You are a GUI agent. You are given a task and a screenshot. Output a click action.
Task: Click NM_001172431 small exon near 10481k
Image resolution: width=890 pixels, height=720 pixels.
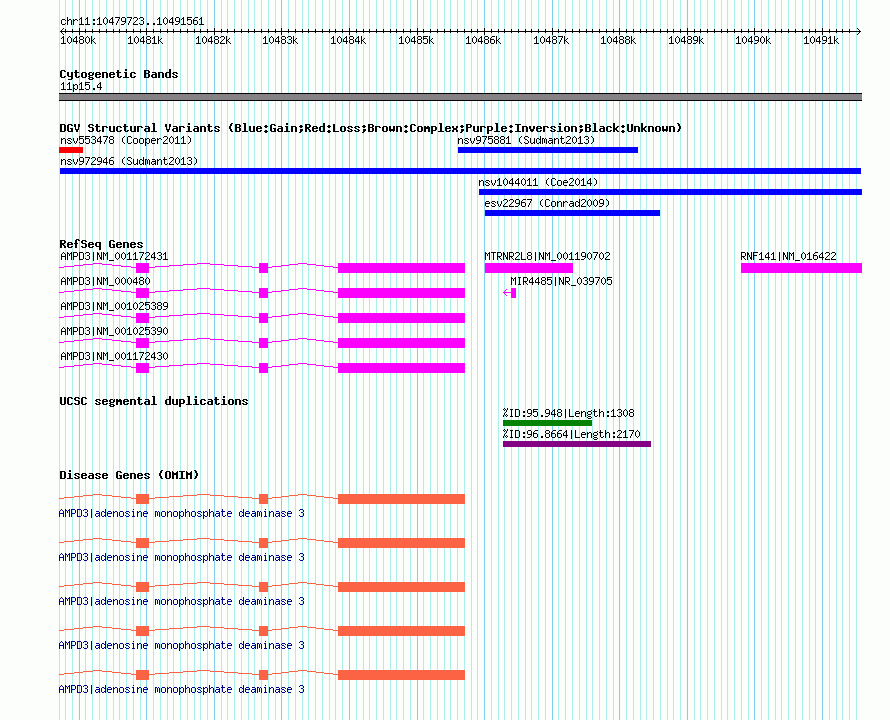click(x=142, y=268)
